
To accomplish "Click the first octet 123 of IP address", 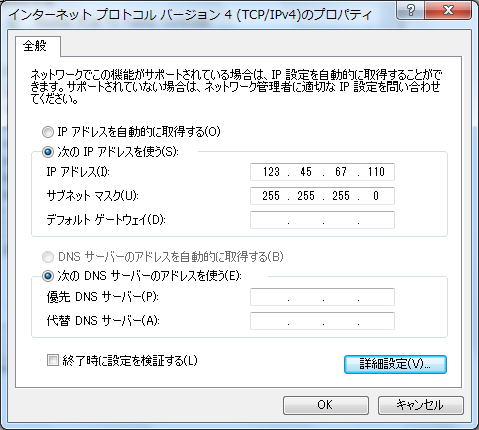I will (x=271, y=172).
